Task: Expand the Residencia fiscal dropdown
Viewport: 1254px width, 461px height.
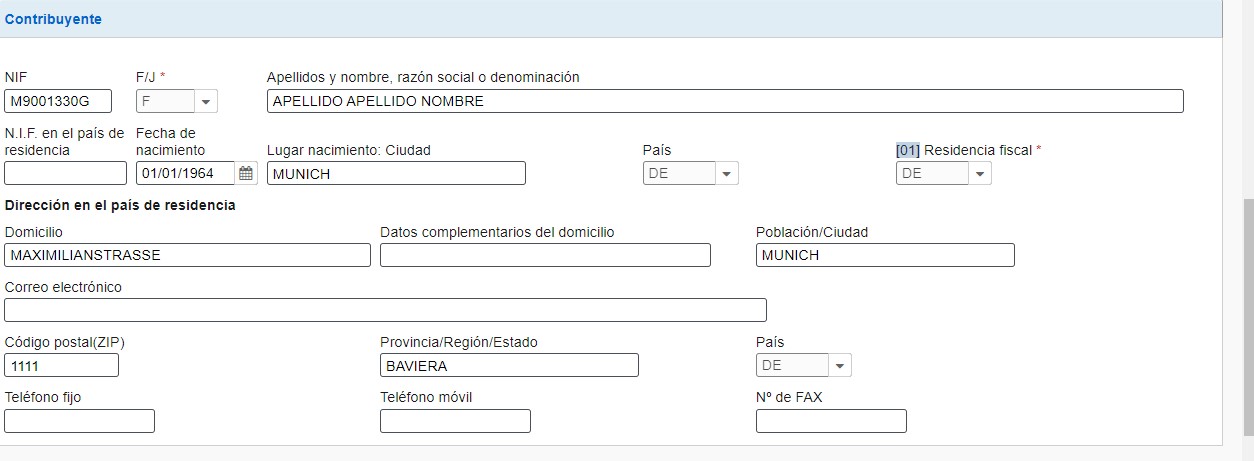Action: pyautogui.click(x=980, y=173)
